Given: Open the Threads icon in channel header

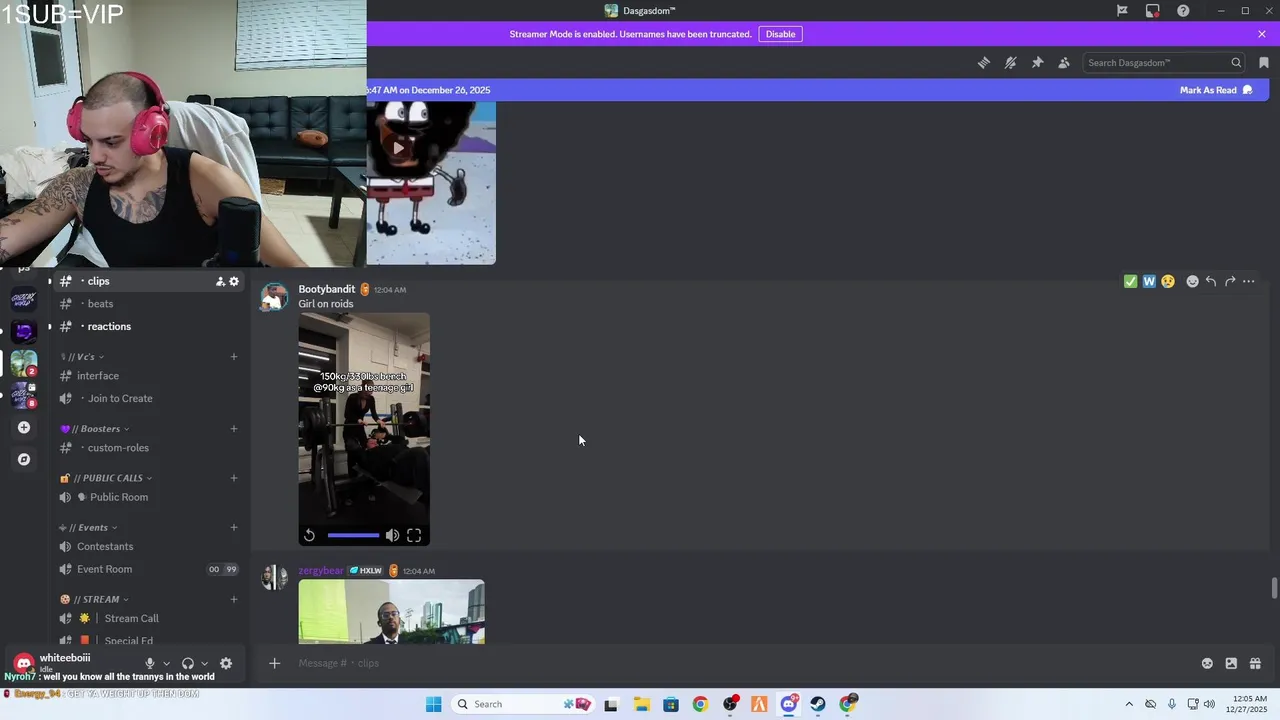Looking at the screenshot, I should pyautogui.click(x=984, y=62).
